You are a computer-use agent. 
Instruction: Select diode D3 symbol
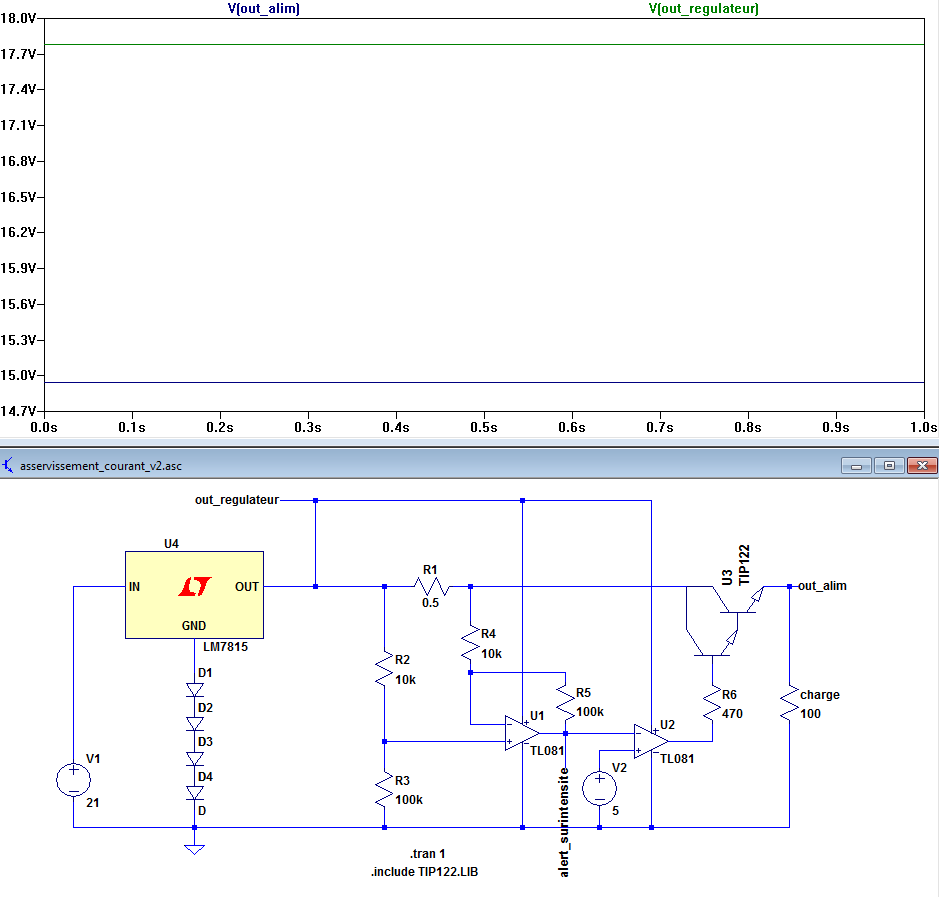coord(195,759)
